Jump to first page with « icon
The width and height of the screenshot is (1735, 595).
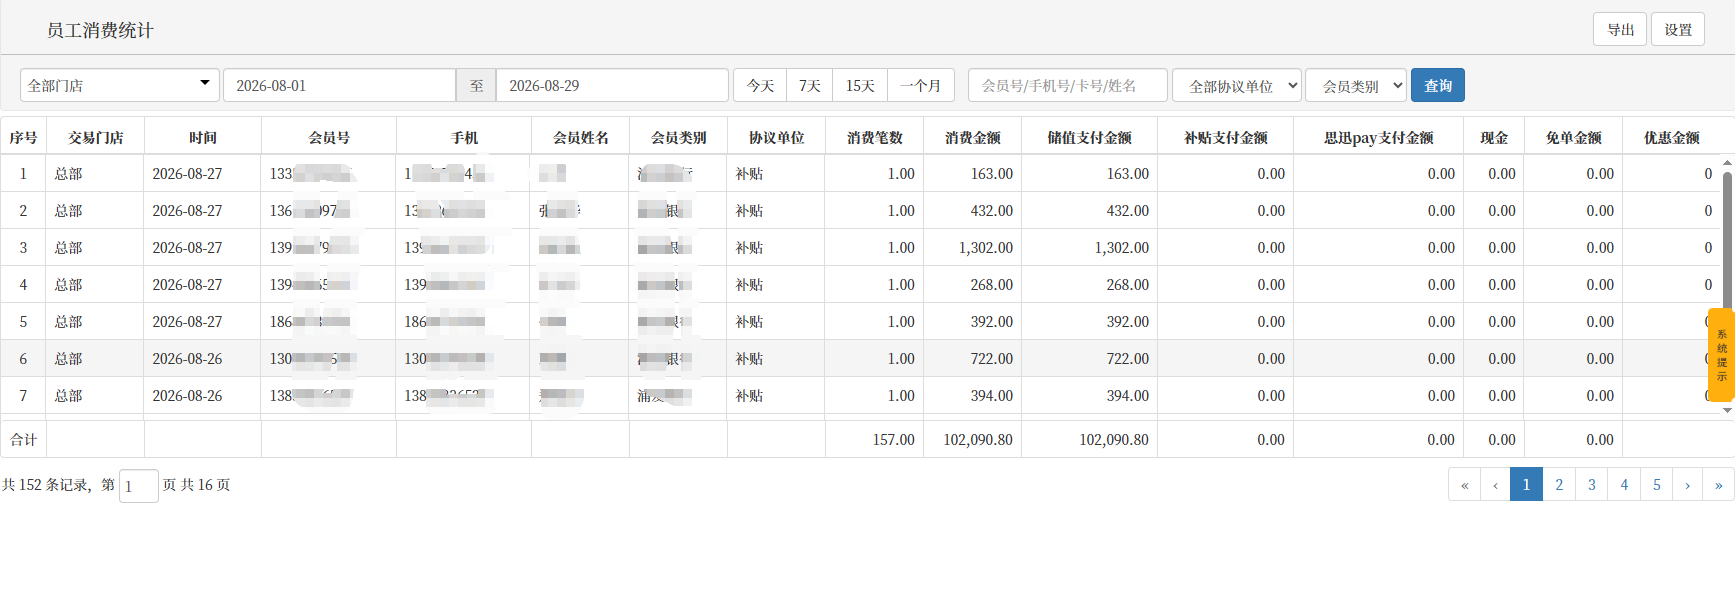pyautogui.click(x=1464, y=485)
